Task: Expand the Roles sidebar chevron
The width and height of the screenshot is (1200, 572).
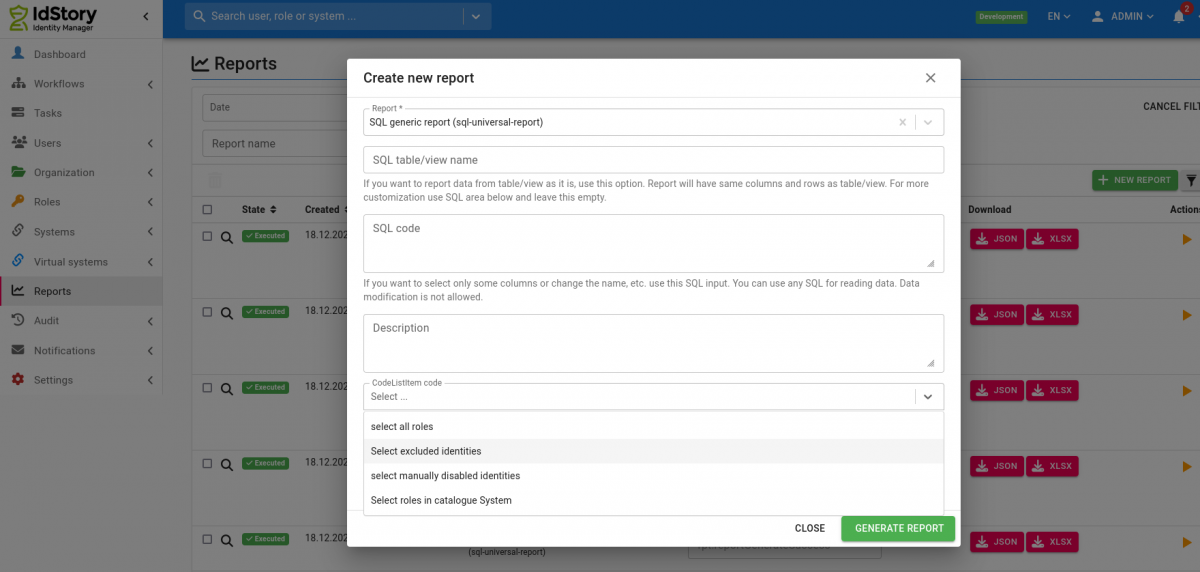Action: click(149, 202)
